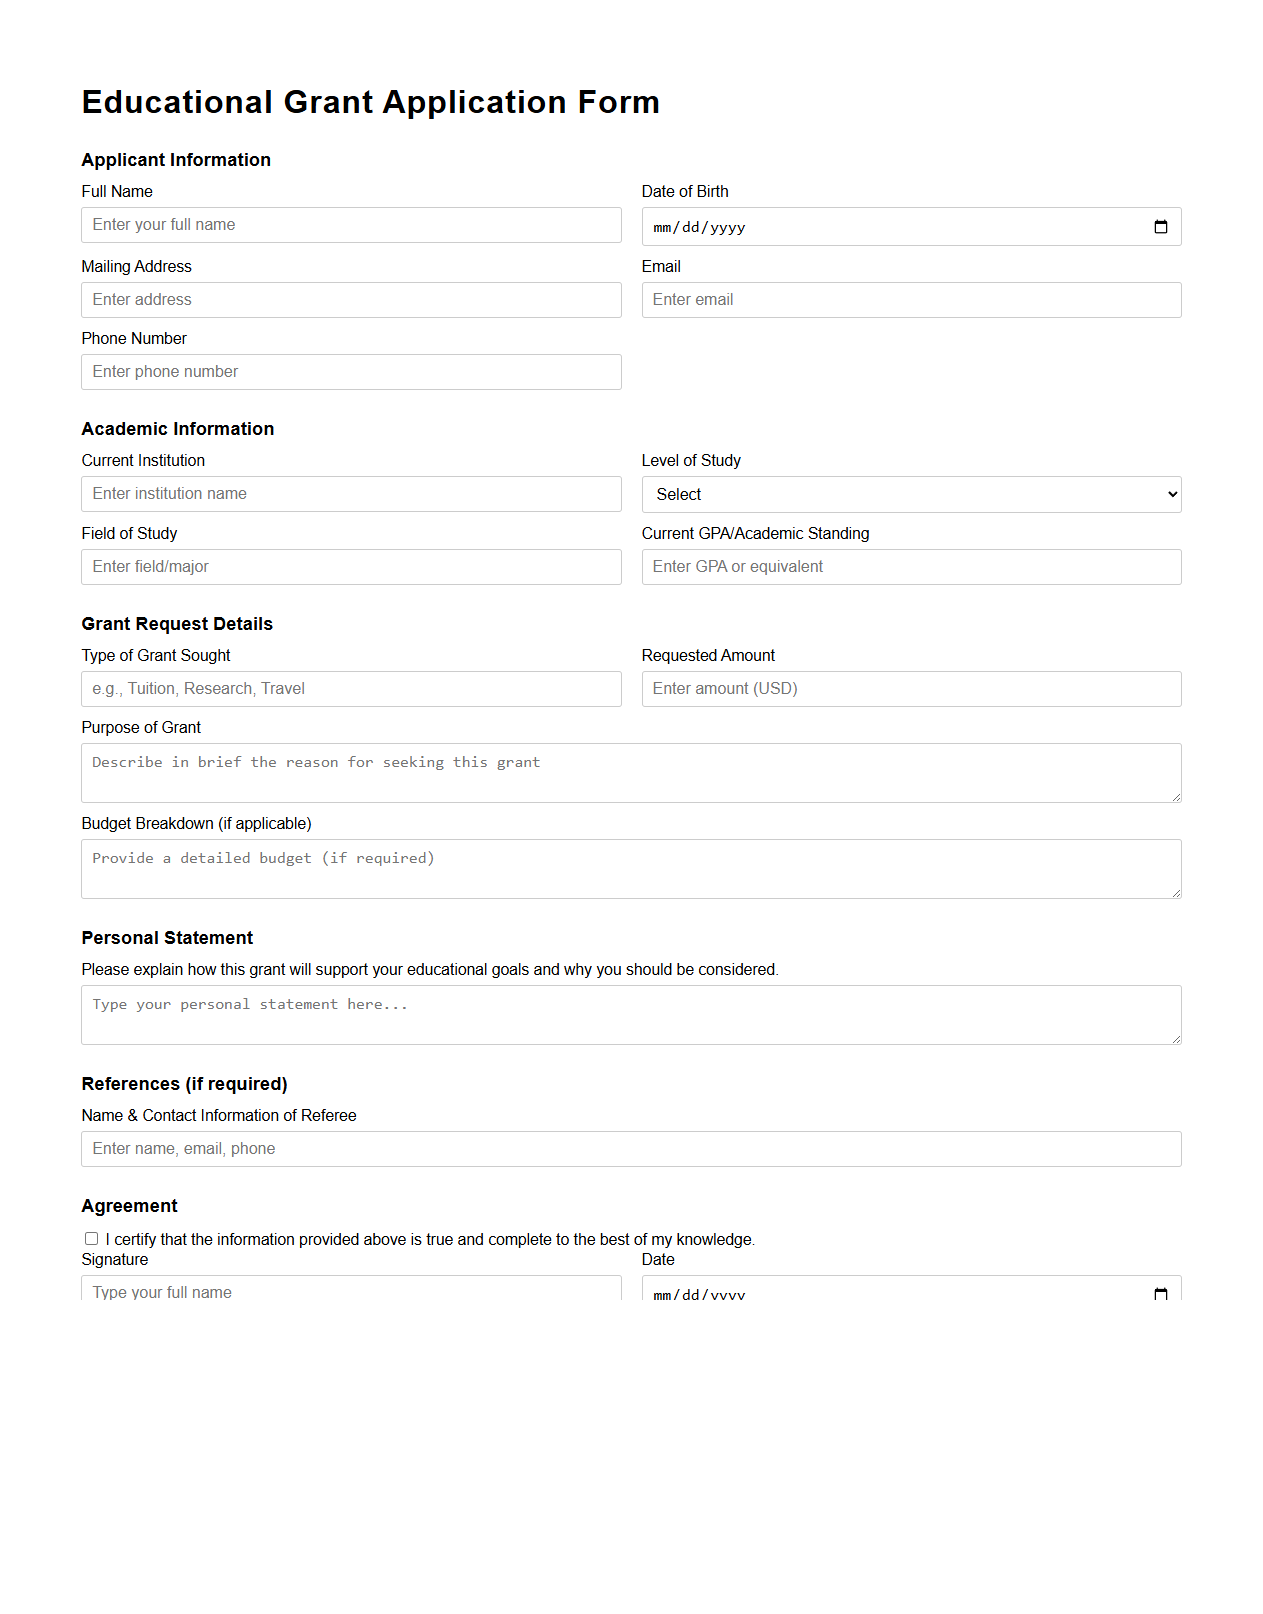
Task: Focus the Mailing Address field
Action: click(351, 300)
